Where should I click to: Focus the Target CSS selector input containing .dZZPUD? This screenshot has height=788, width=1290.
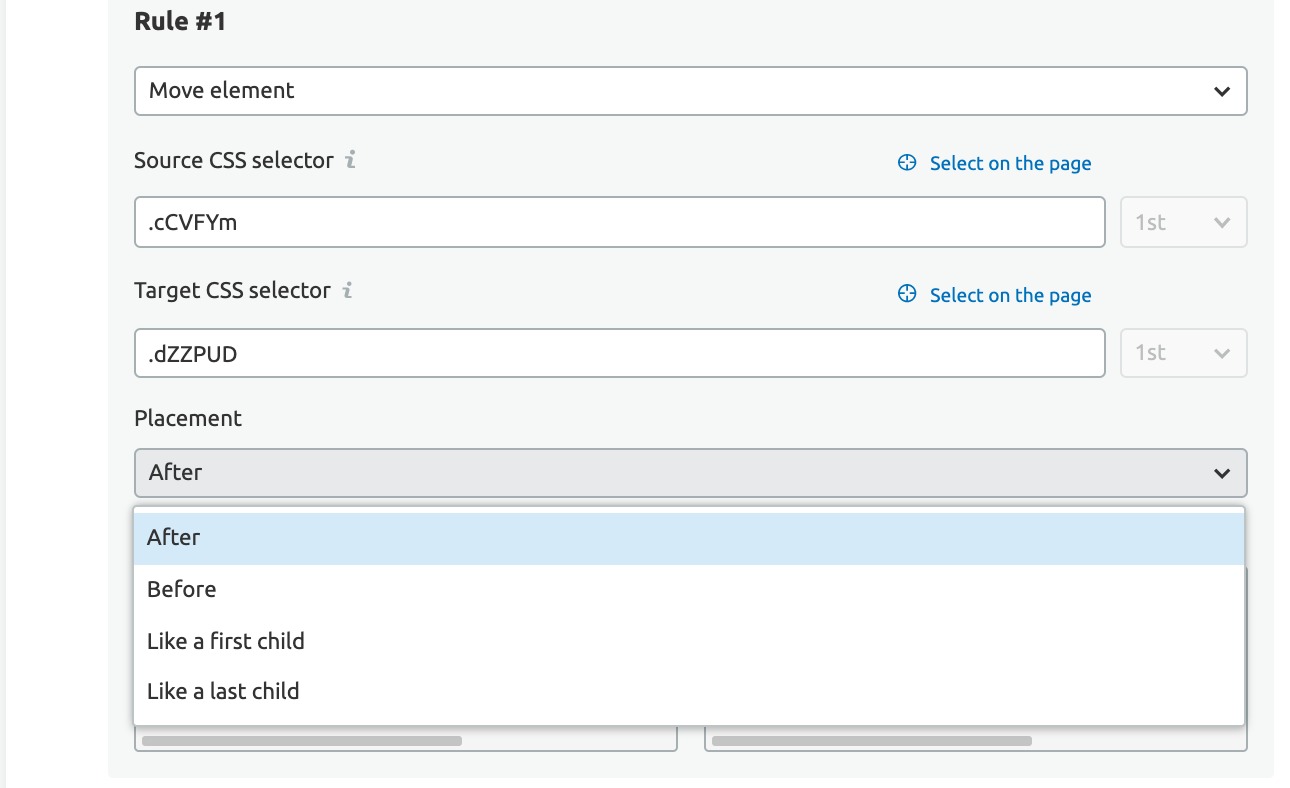click(x=619, y=353)
